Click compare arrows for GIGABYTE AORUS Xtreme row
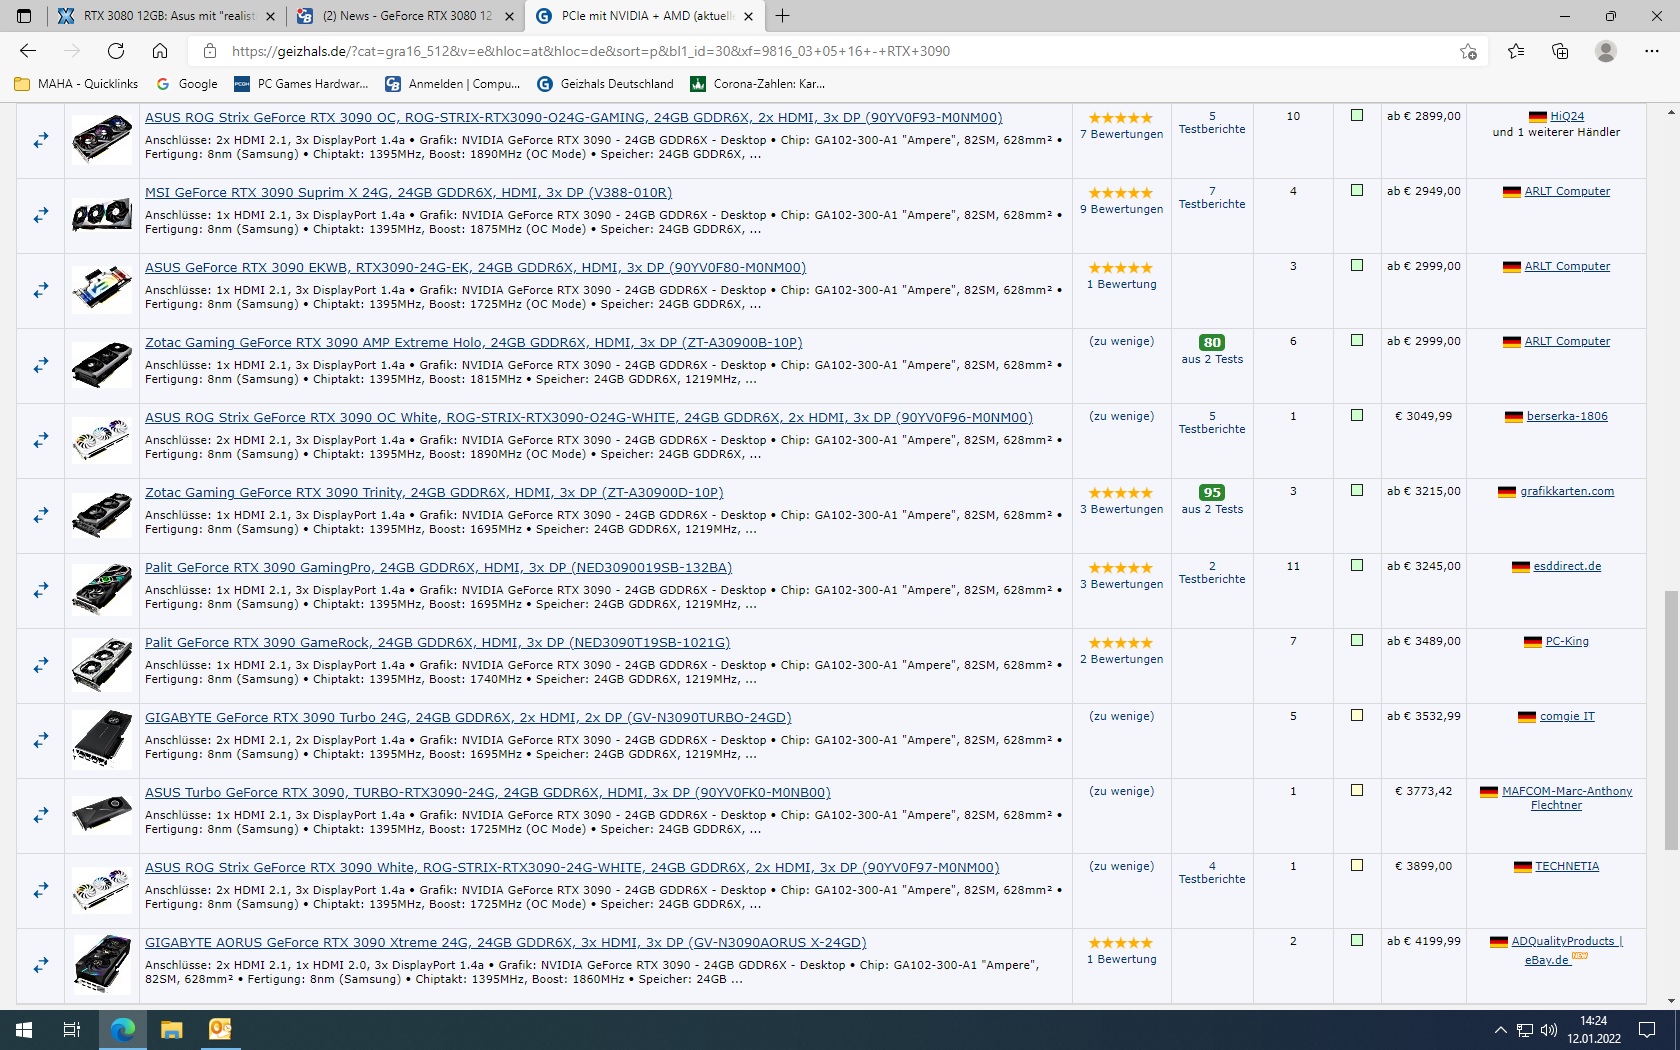Viewport: 1680px width, 1050px height. [41, 965]
